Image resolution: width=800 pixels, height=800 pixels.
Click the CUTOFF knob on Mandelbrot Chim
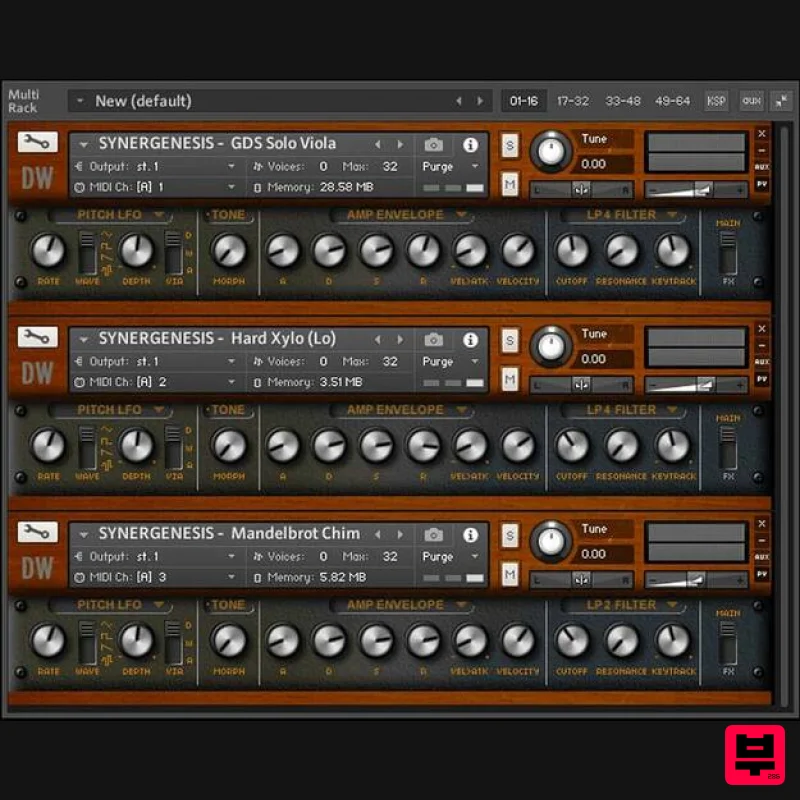[x=572, y=641]
